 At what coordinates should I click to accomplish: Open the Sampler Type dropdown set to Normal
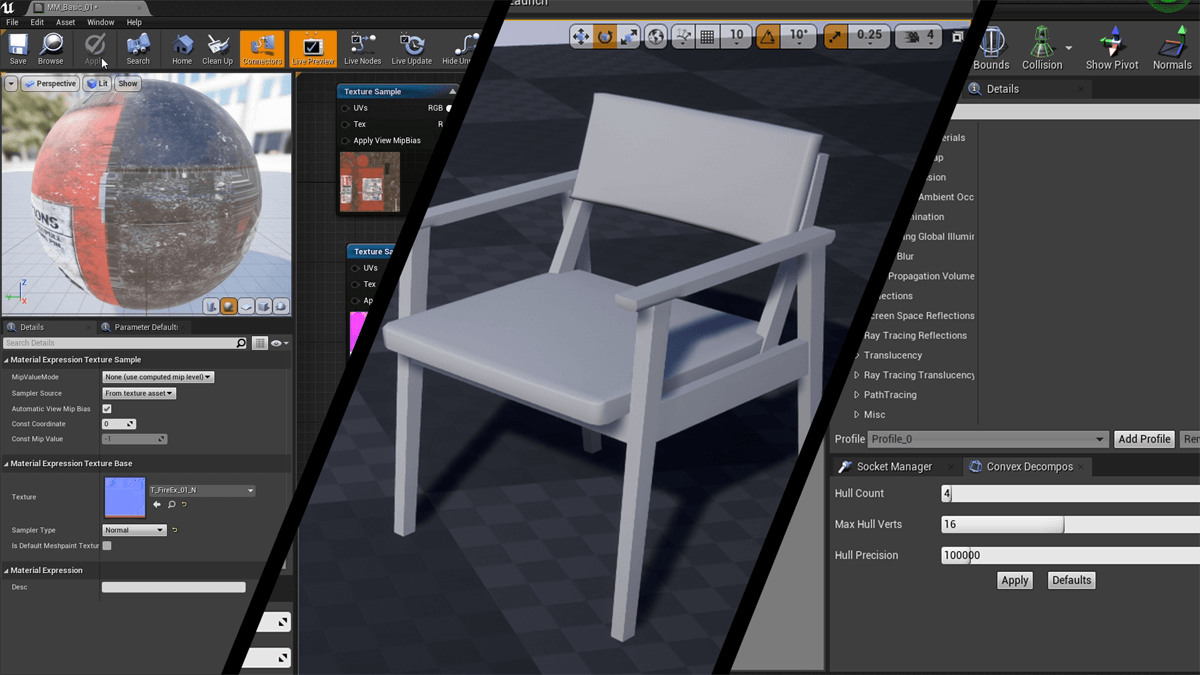(133, 529)
